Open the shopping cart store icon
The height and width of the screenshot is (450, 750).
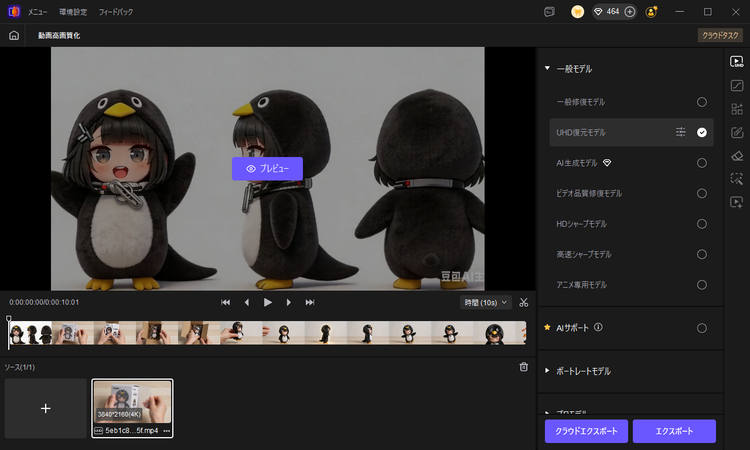(x=577, y=12)
